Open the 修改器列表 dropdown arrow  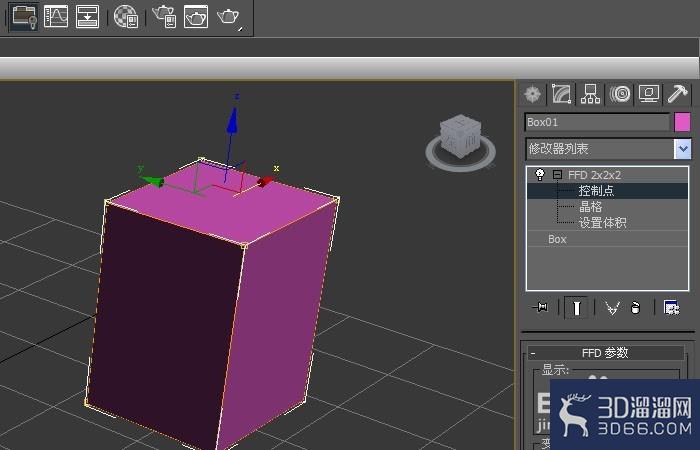(683, 149)
